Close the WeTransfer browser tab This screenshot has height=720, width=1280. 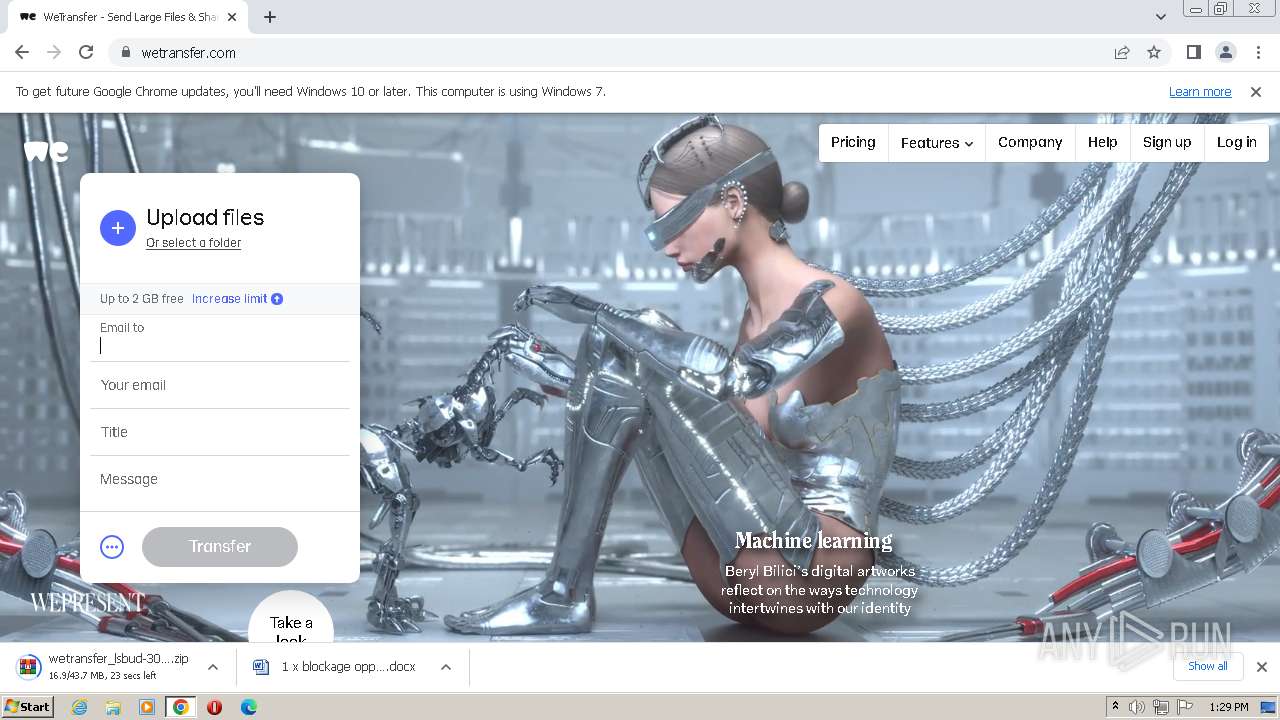(x=232, y=17)
